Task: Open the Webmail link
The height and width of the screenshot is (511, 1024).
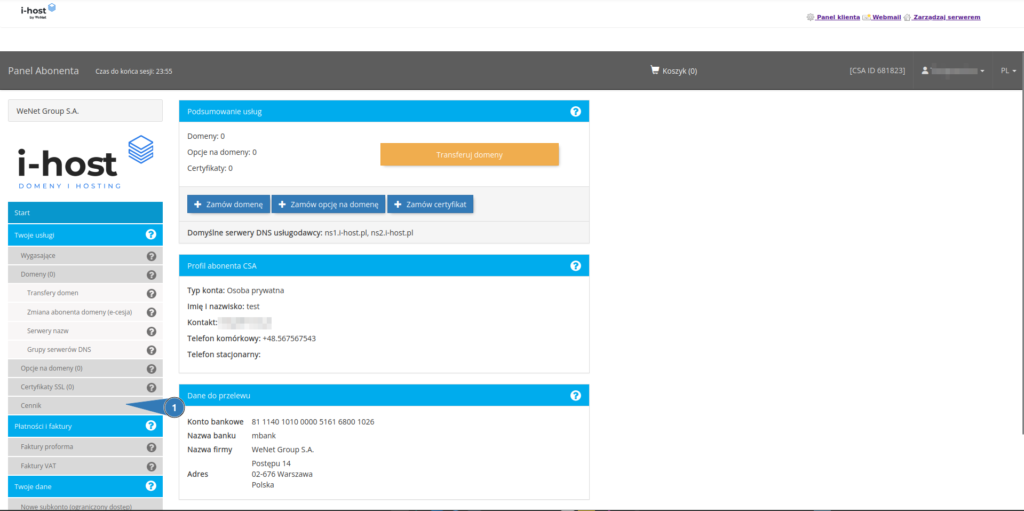Action: click(886, 18)
